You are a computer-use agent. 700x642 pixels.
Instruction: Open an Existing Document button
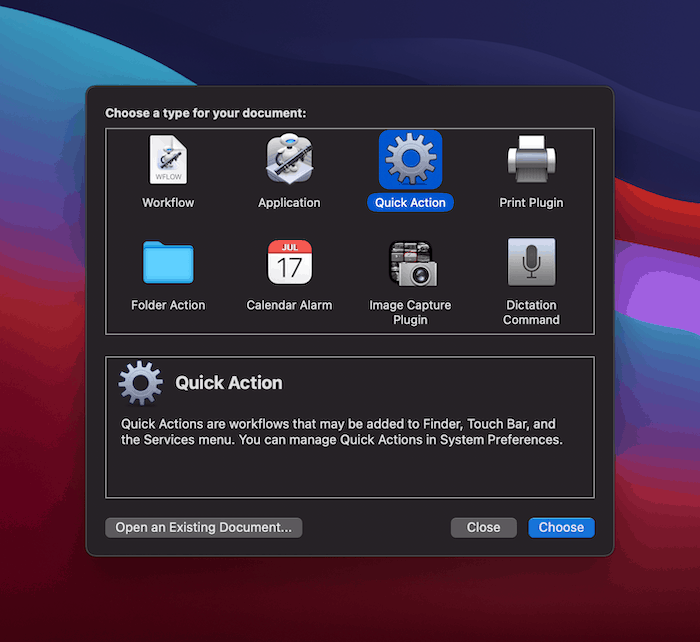[204, 527]
